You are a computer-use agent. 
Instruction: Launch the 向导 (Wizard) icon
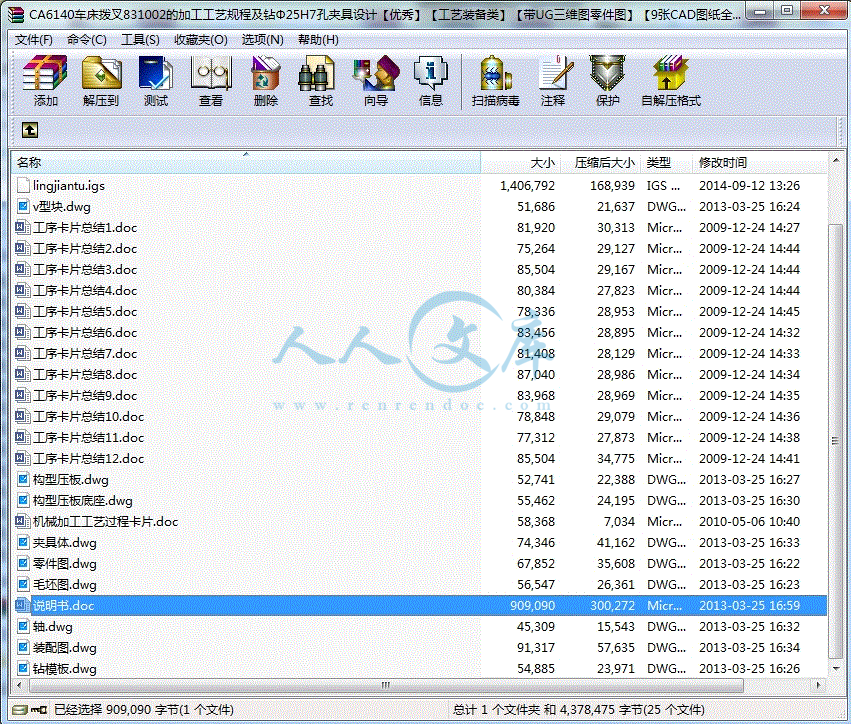click(376, 73)
